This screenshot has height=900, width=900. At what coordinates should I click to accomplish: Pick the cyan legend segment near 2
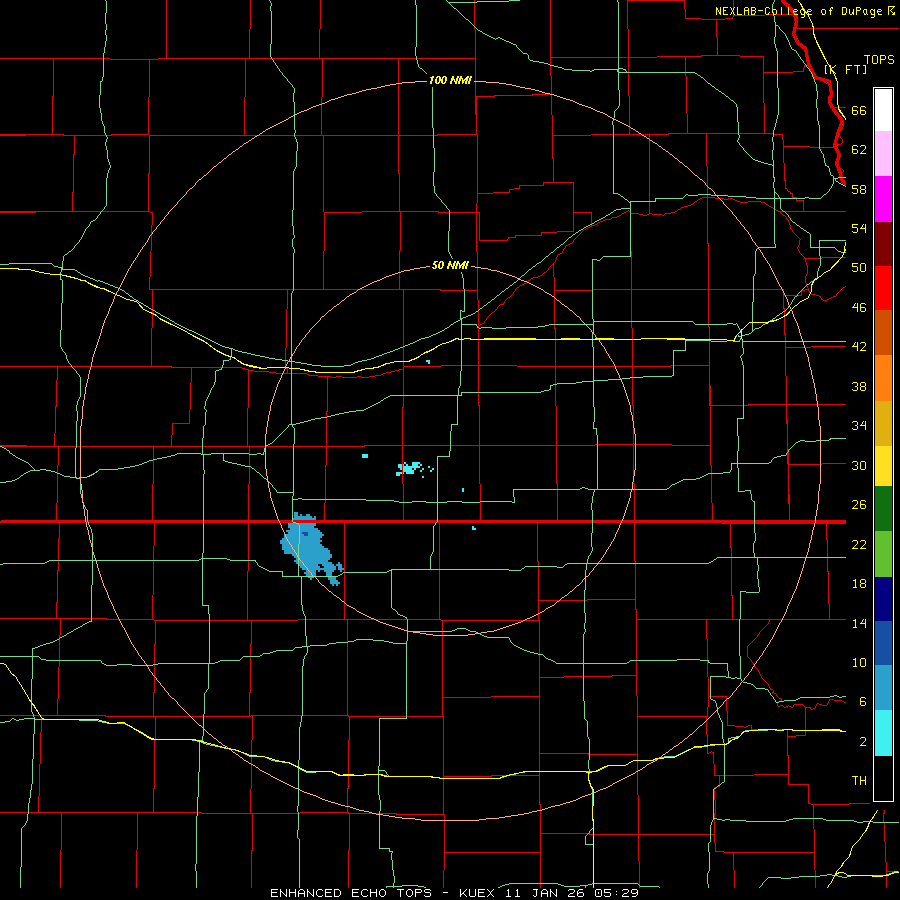883,733
